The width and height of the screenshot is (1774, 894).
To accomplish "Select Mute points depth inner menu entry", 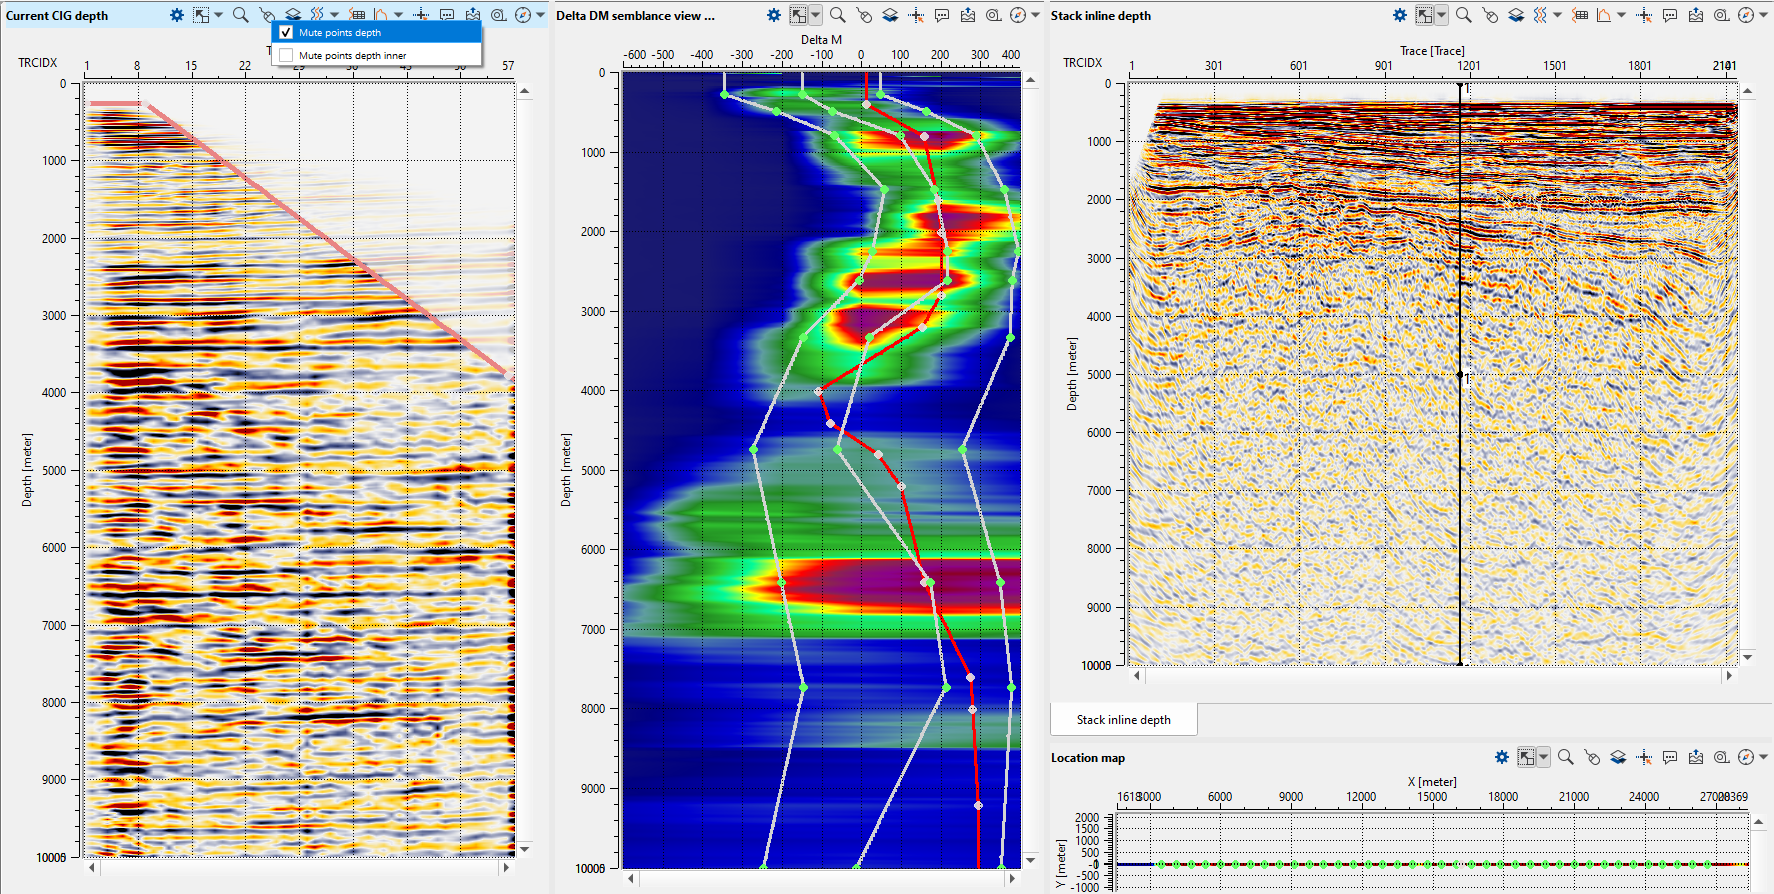I will click(x=352, y=55).
